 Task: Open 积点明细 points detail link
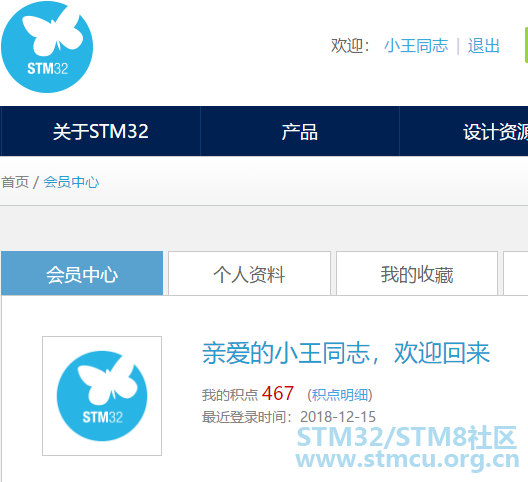(x=340, y=395)
